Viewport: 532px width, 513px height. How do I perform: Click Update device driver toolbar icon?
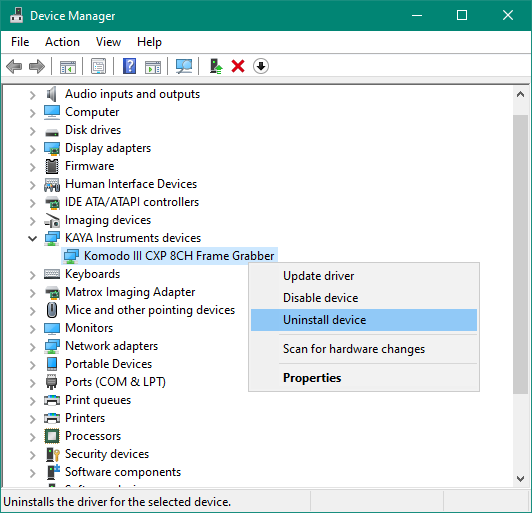click(216, 66)
